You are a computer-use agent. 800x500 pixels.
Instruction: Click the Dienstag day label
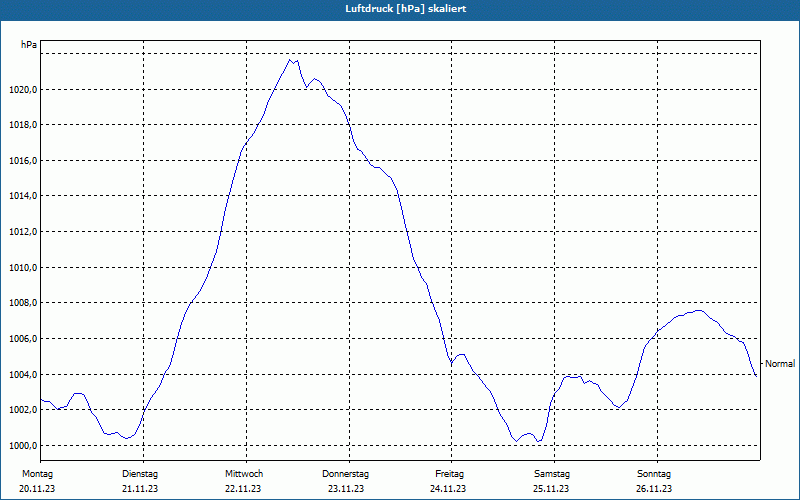tap(140, 474)
